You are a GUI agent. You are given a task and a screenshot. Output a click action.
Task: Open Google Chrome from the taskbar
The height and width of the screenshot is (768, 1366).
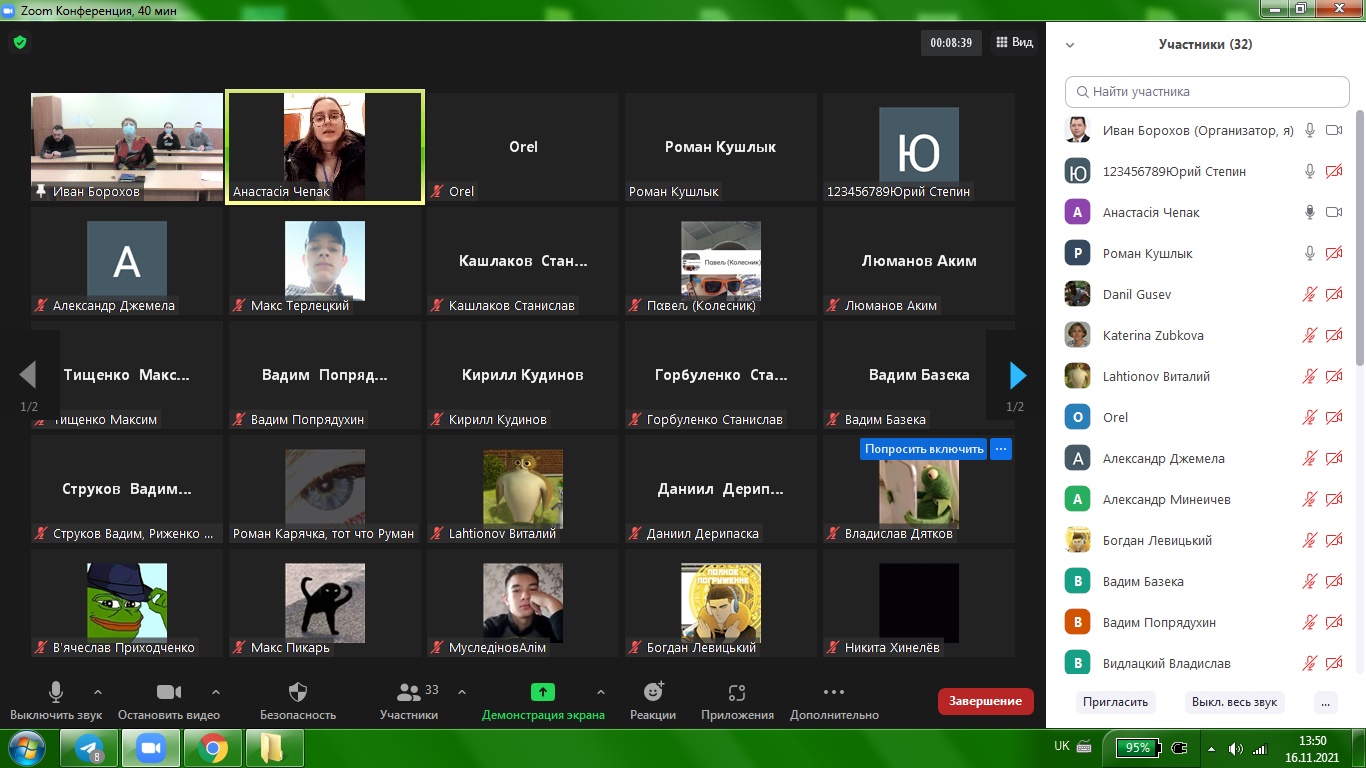click(x=212, y=748)
